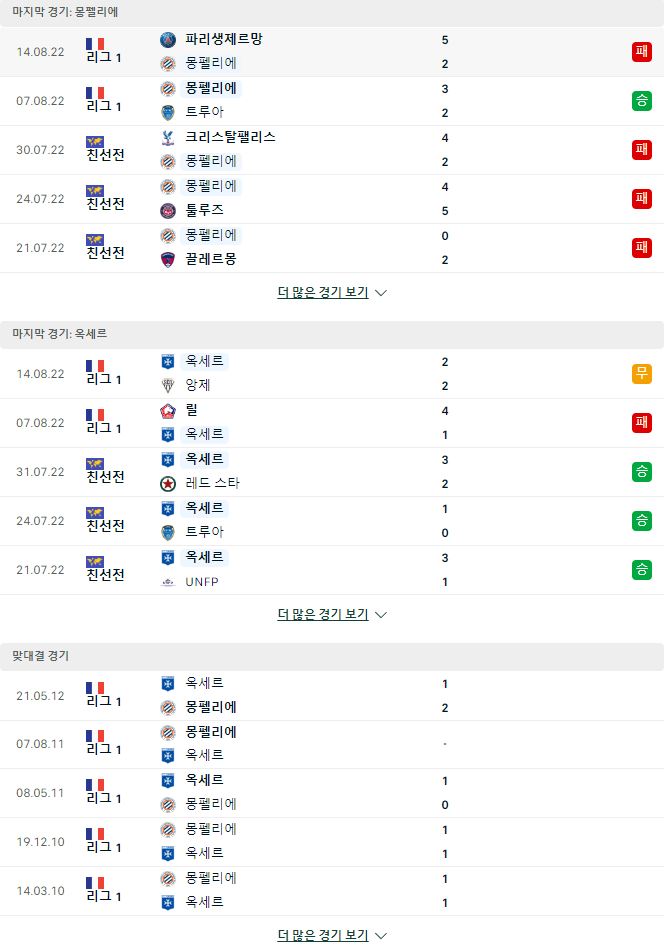Click the Angers club logo
The image size is (665, 950).
168,386
